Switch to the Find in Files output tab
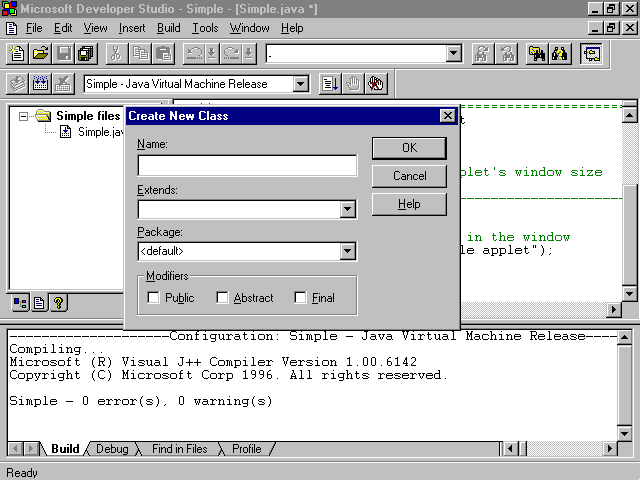 (179, 449)
